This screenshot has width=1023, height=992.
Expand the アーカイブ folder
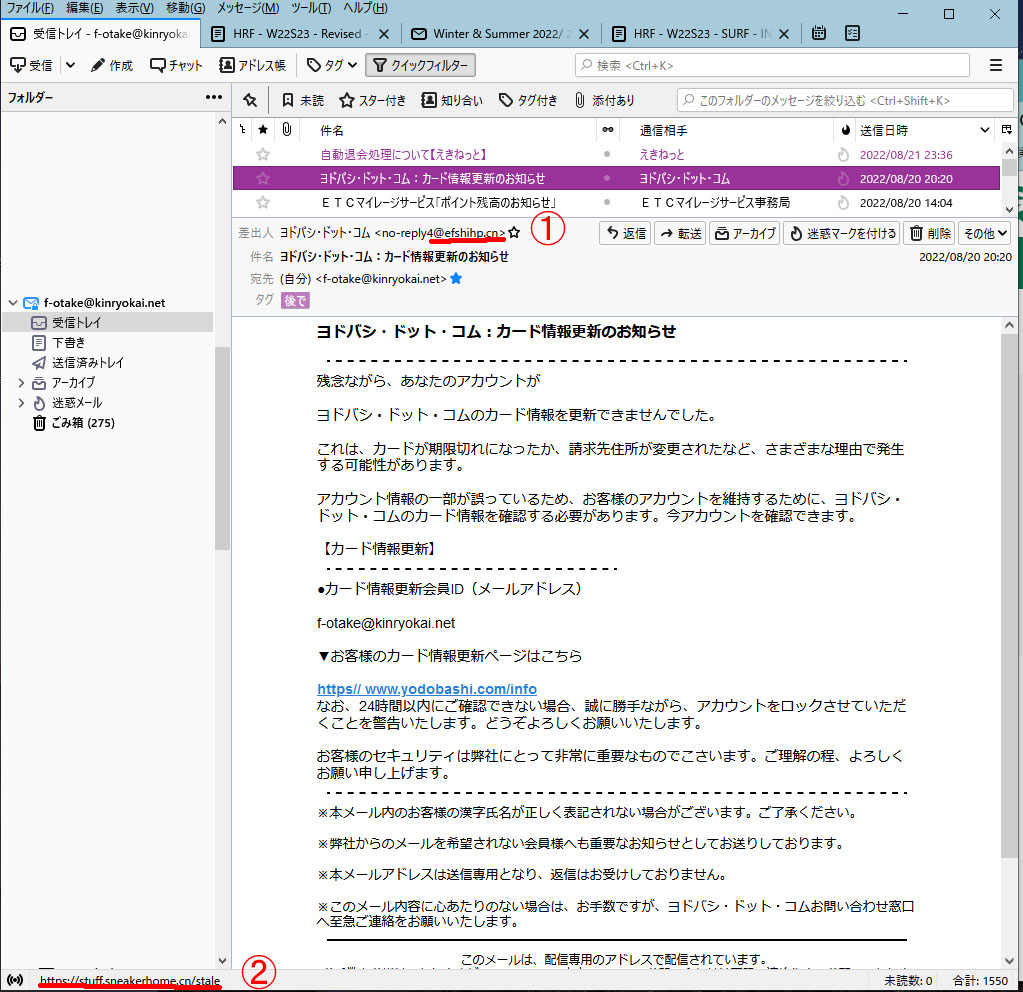21,383
